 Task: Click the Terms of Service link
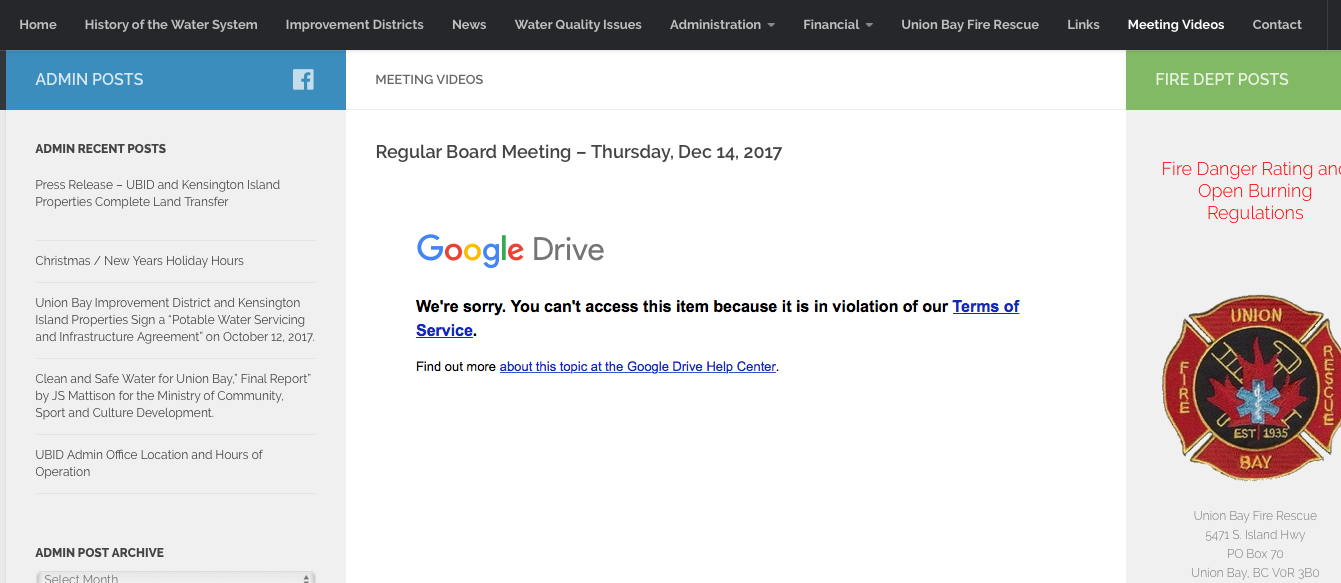click(985, 307)
